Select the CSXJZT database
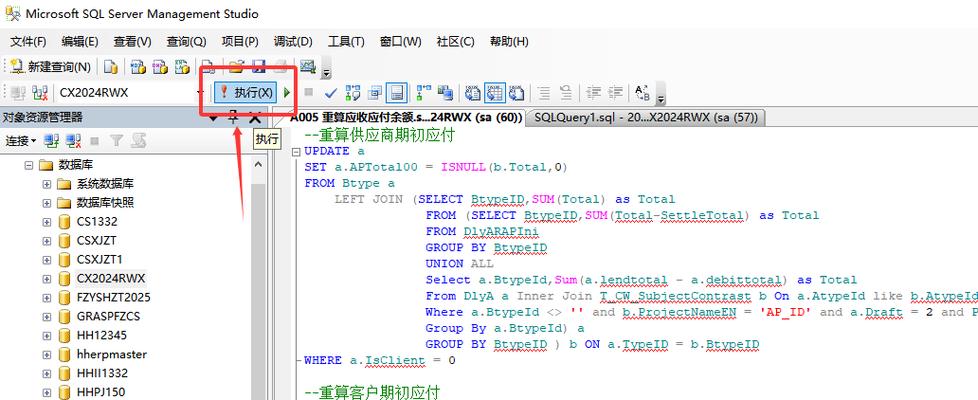The image size is (978, 400). (x=97, y=240)
